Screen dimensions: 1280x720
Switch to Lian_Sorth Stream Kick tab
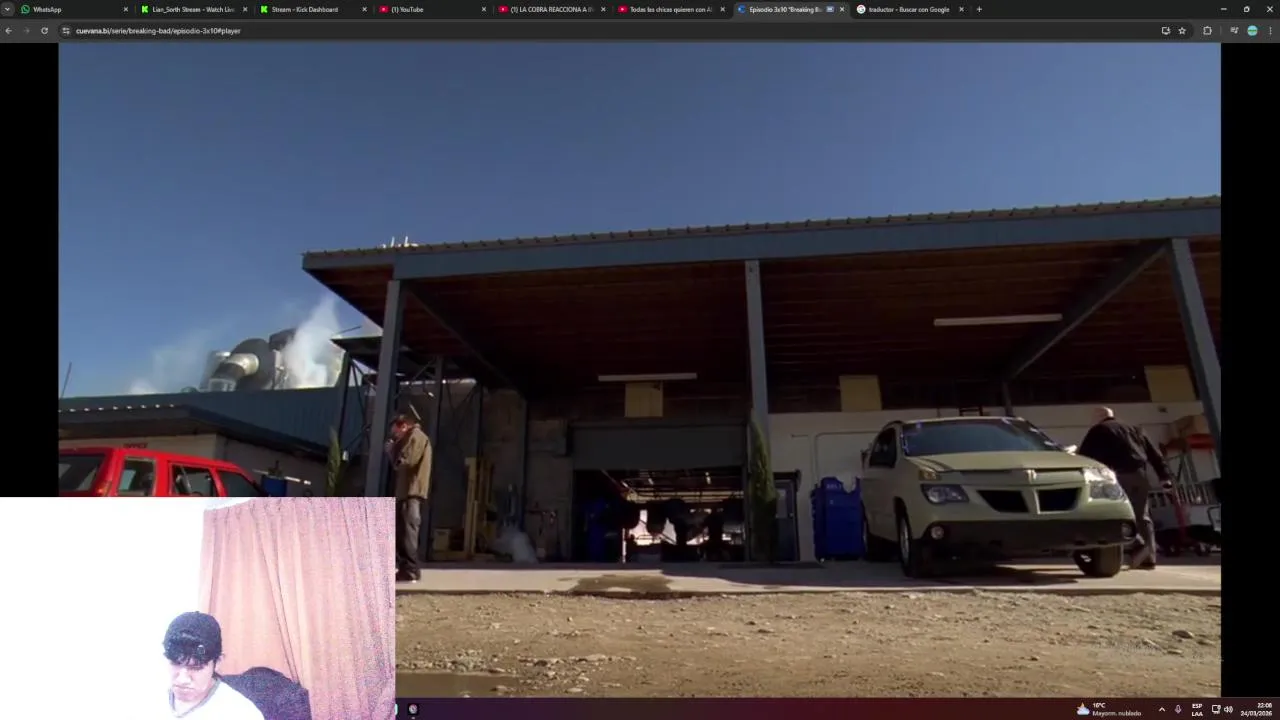point(193,9)
